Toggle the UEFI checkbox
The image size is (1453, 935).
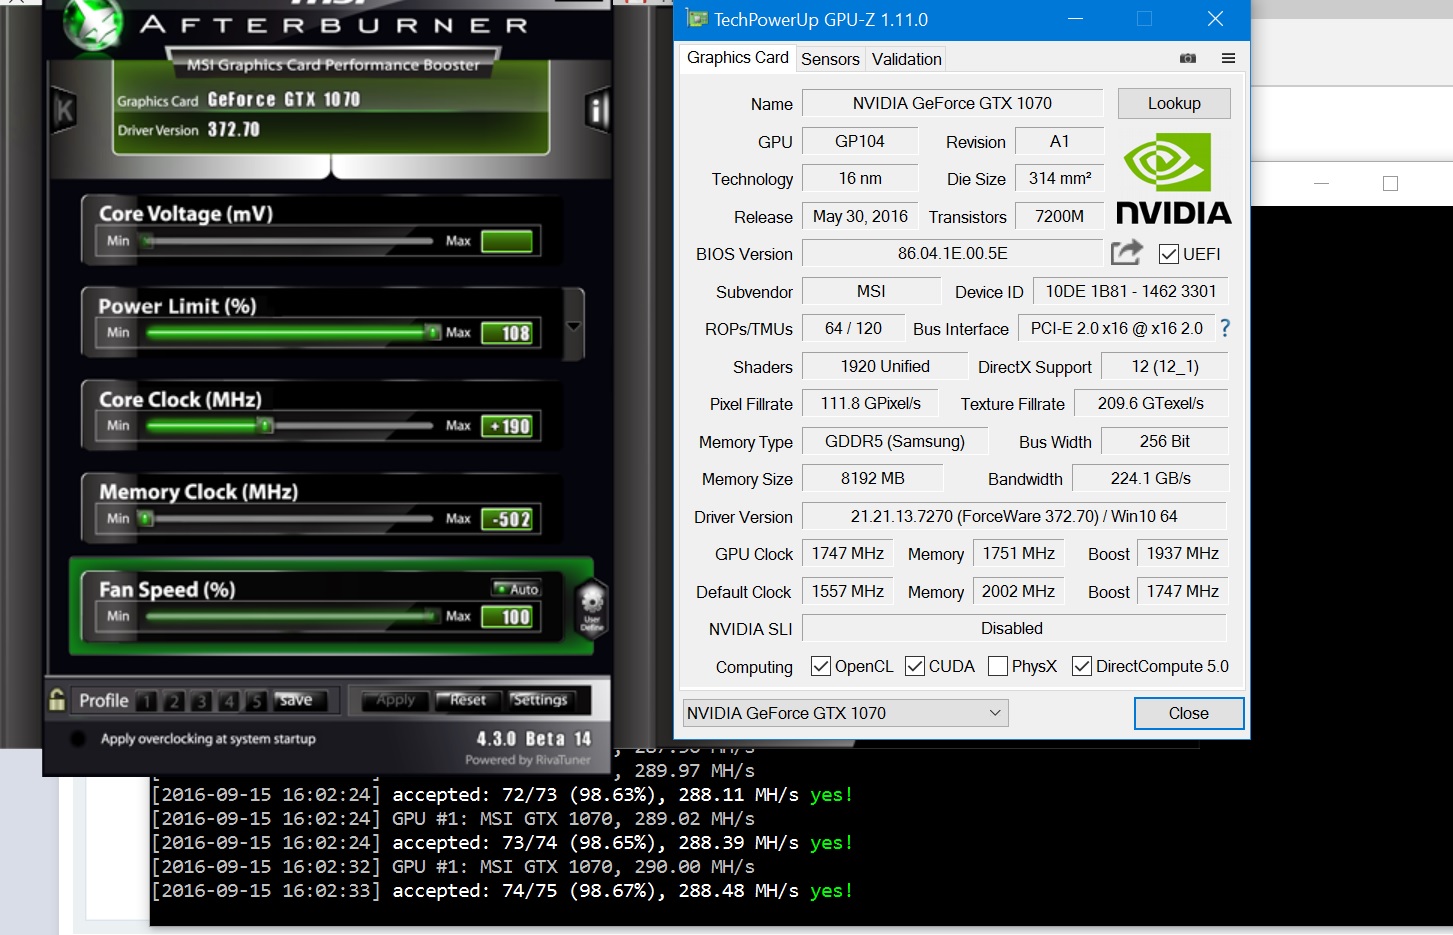pos(1168,254)
